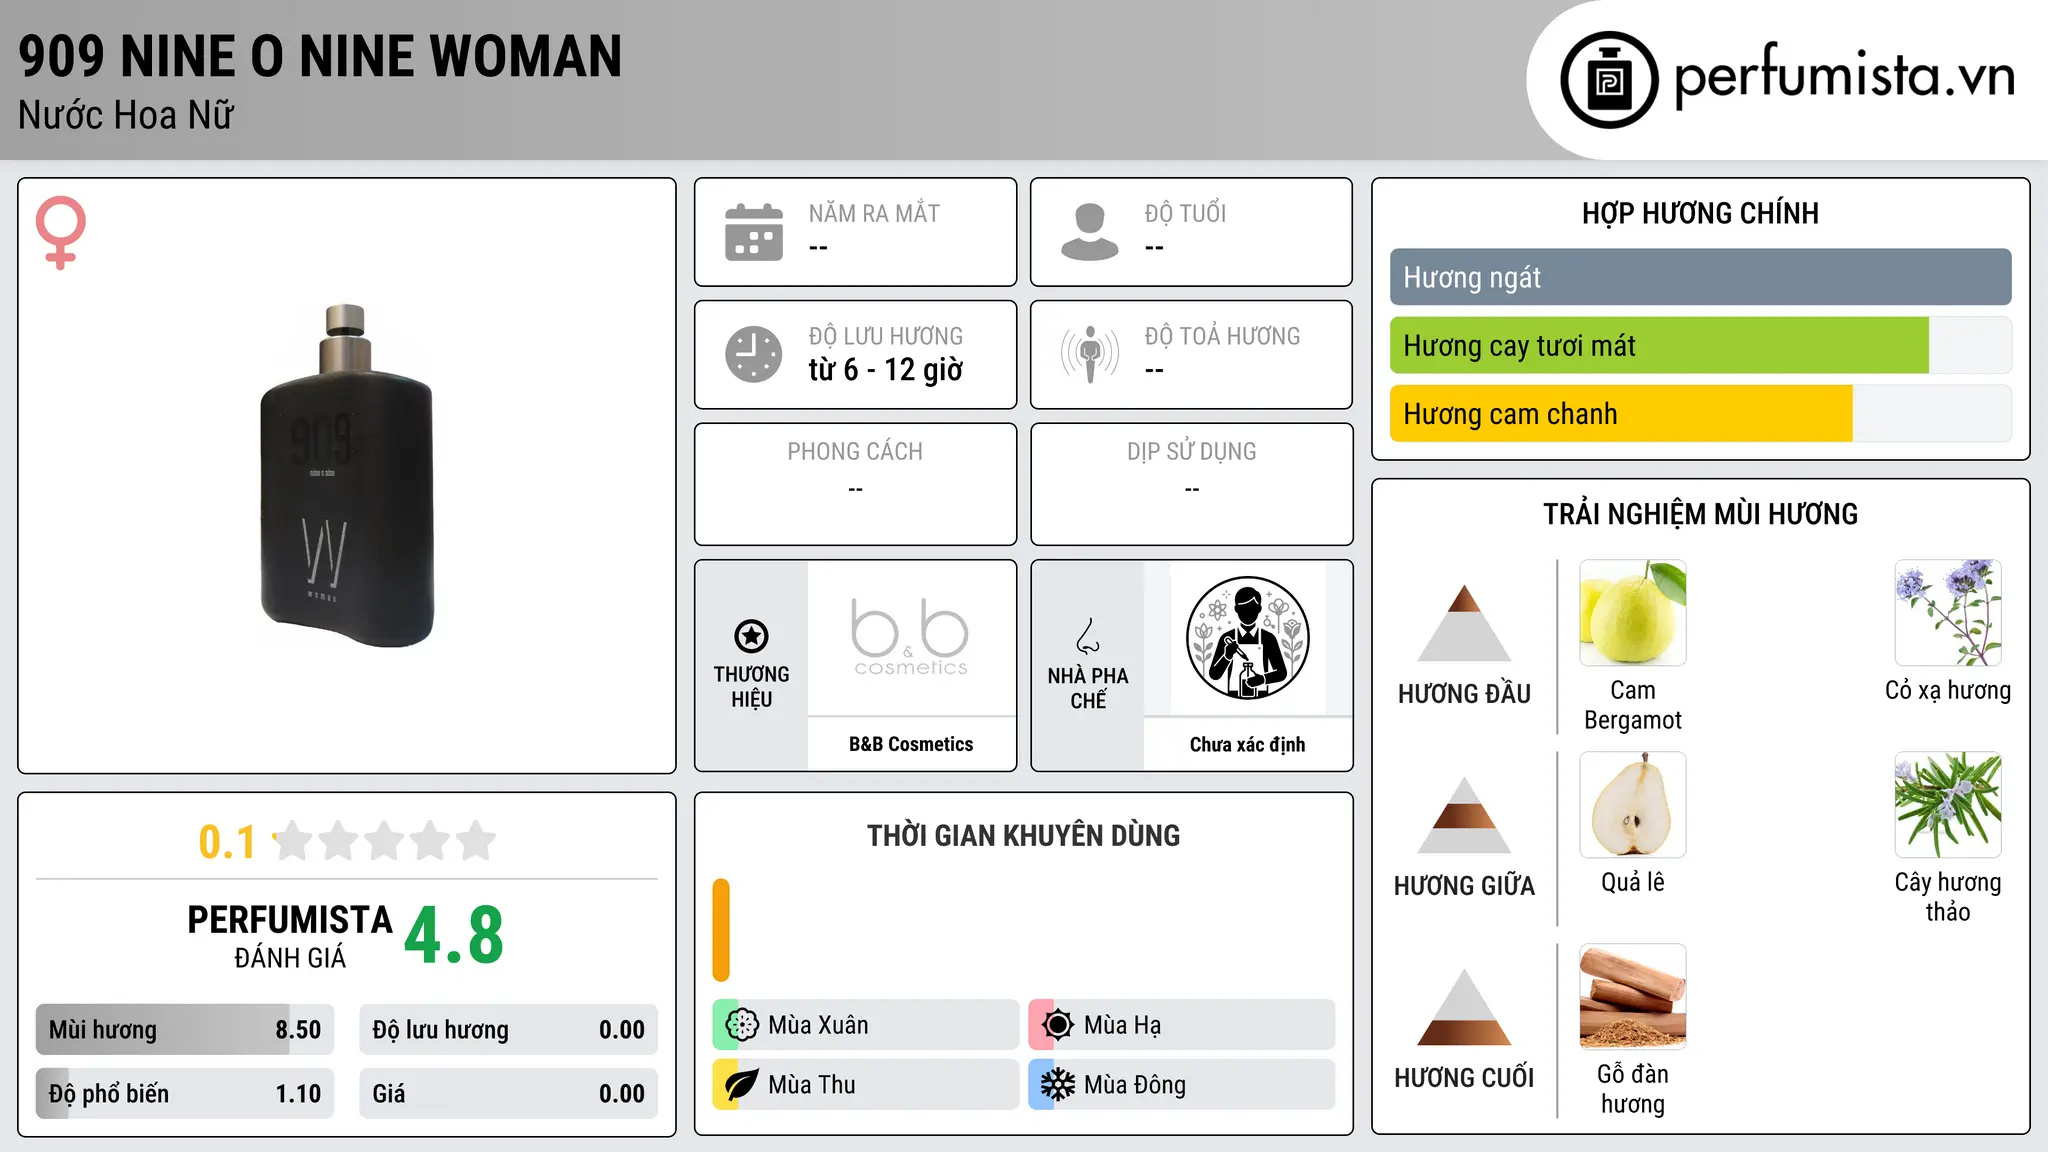
Task: Click the Cam Bergamot note name
Action: point(1633,705)
